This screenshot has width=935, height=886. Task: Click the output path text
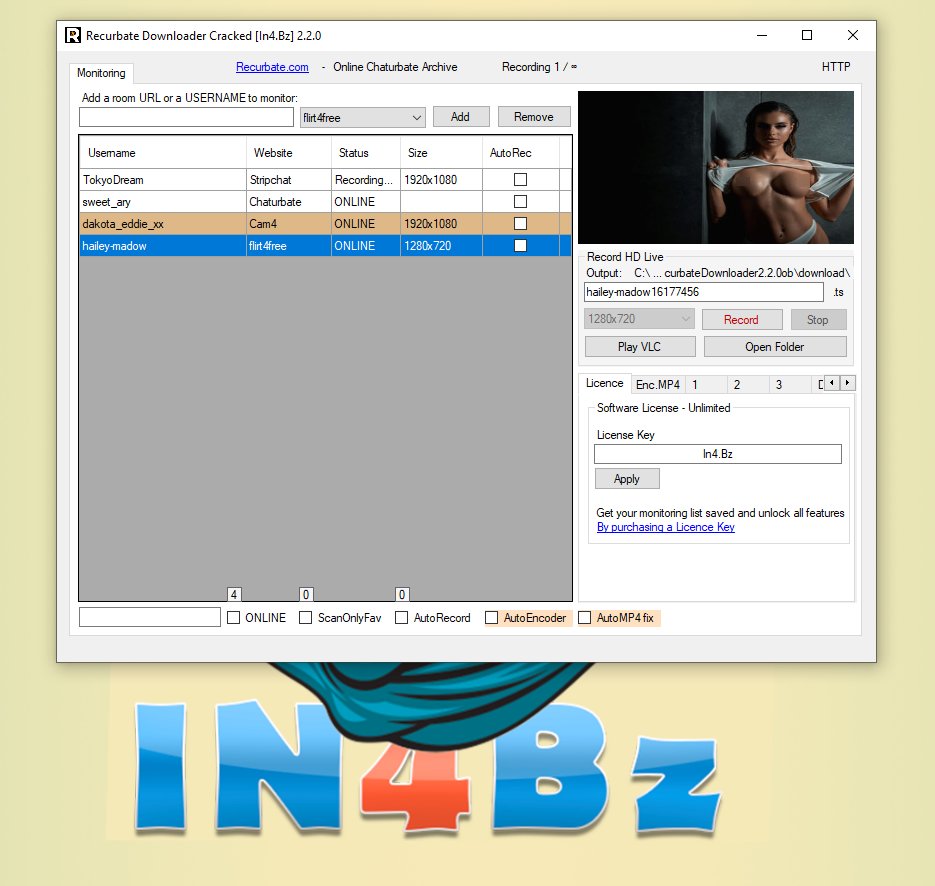coord(742,273)
